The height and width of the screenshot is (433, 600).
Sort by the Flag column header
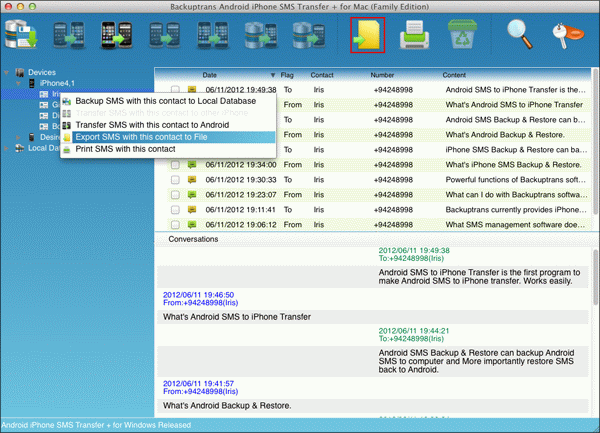[287, 75]
